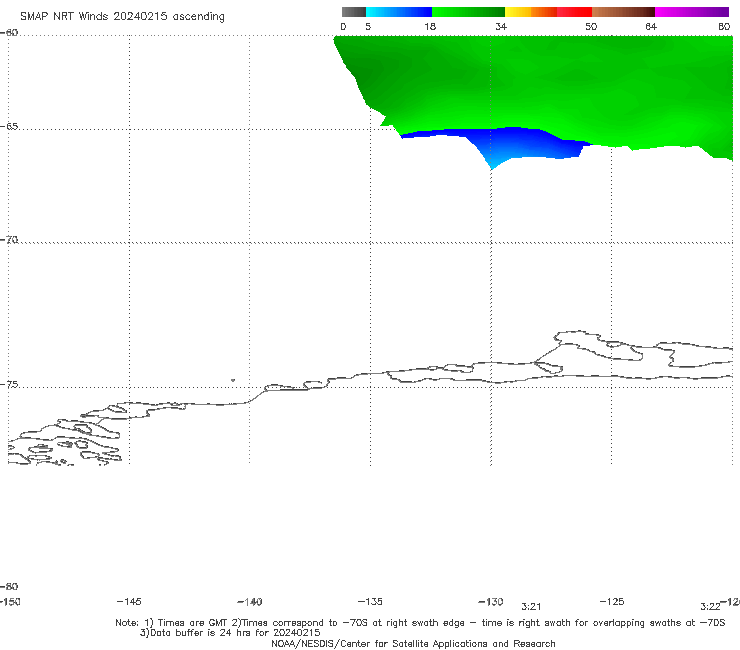Click the "NOAA/NESDIS/Center for Satellite Applications and Research" credit

(x=413, y=644)
